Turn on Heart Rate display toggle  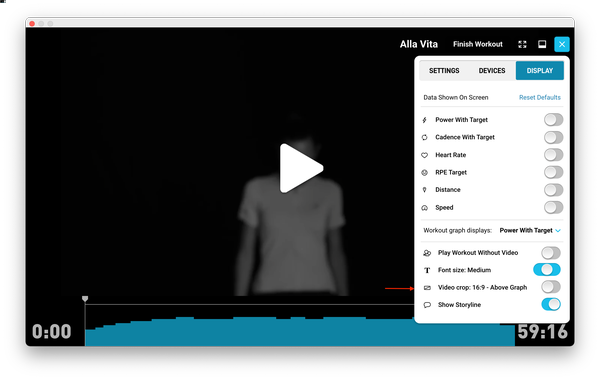553,155
